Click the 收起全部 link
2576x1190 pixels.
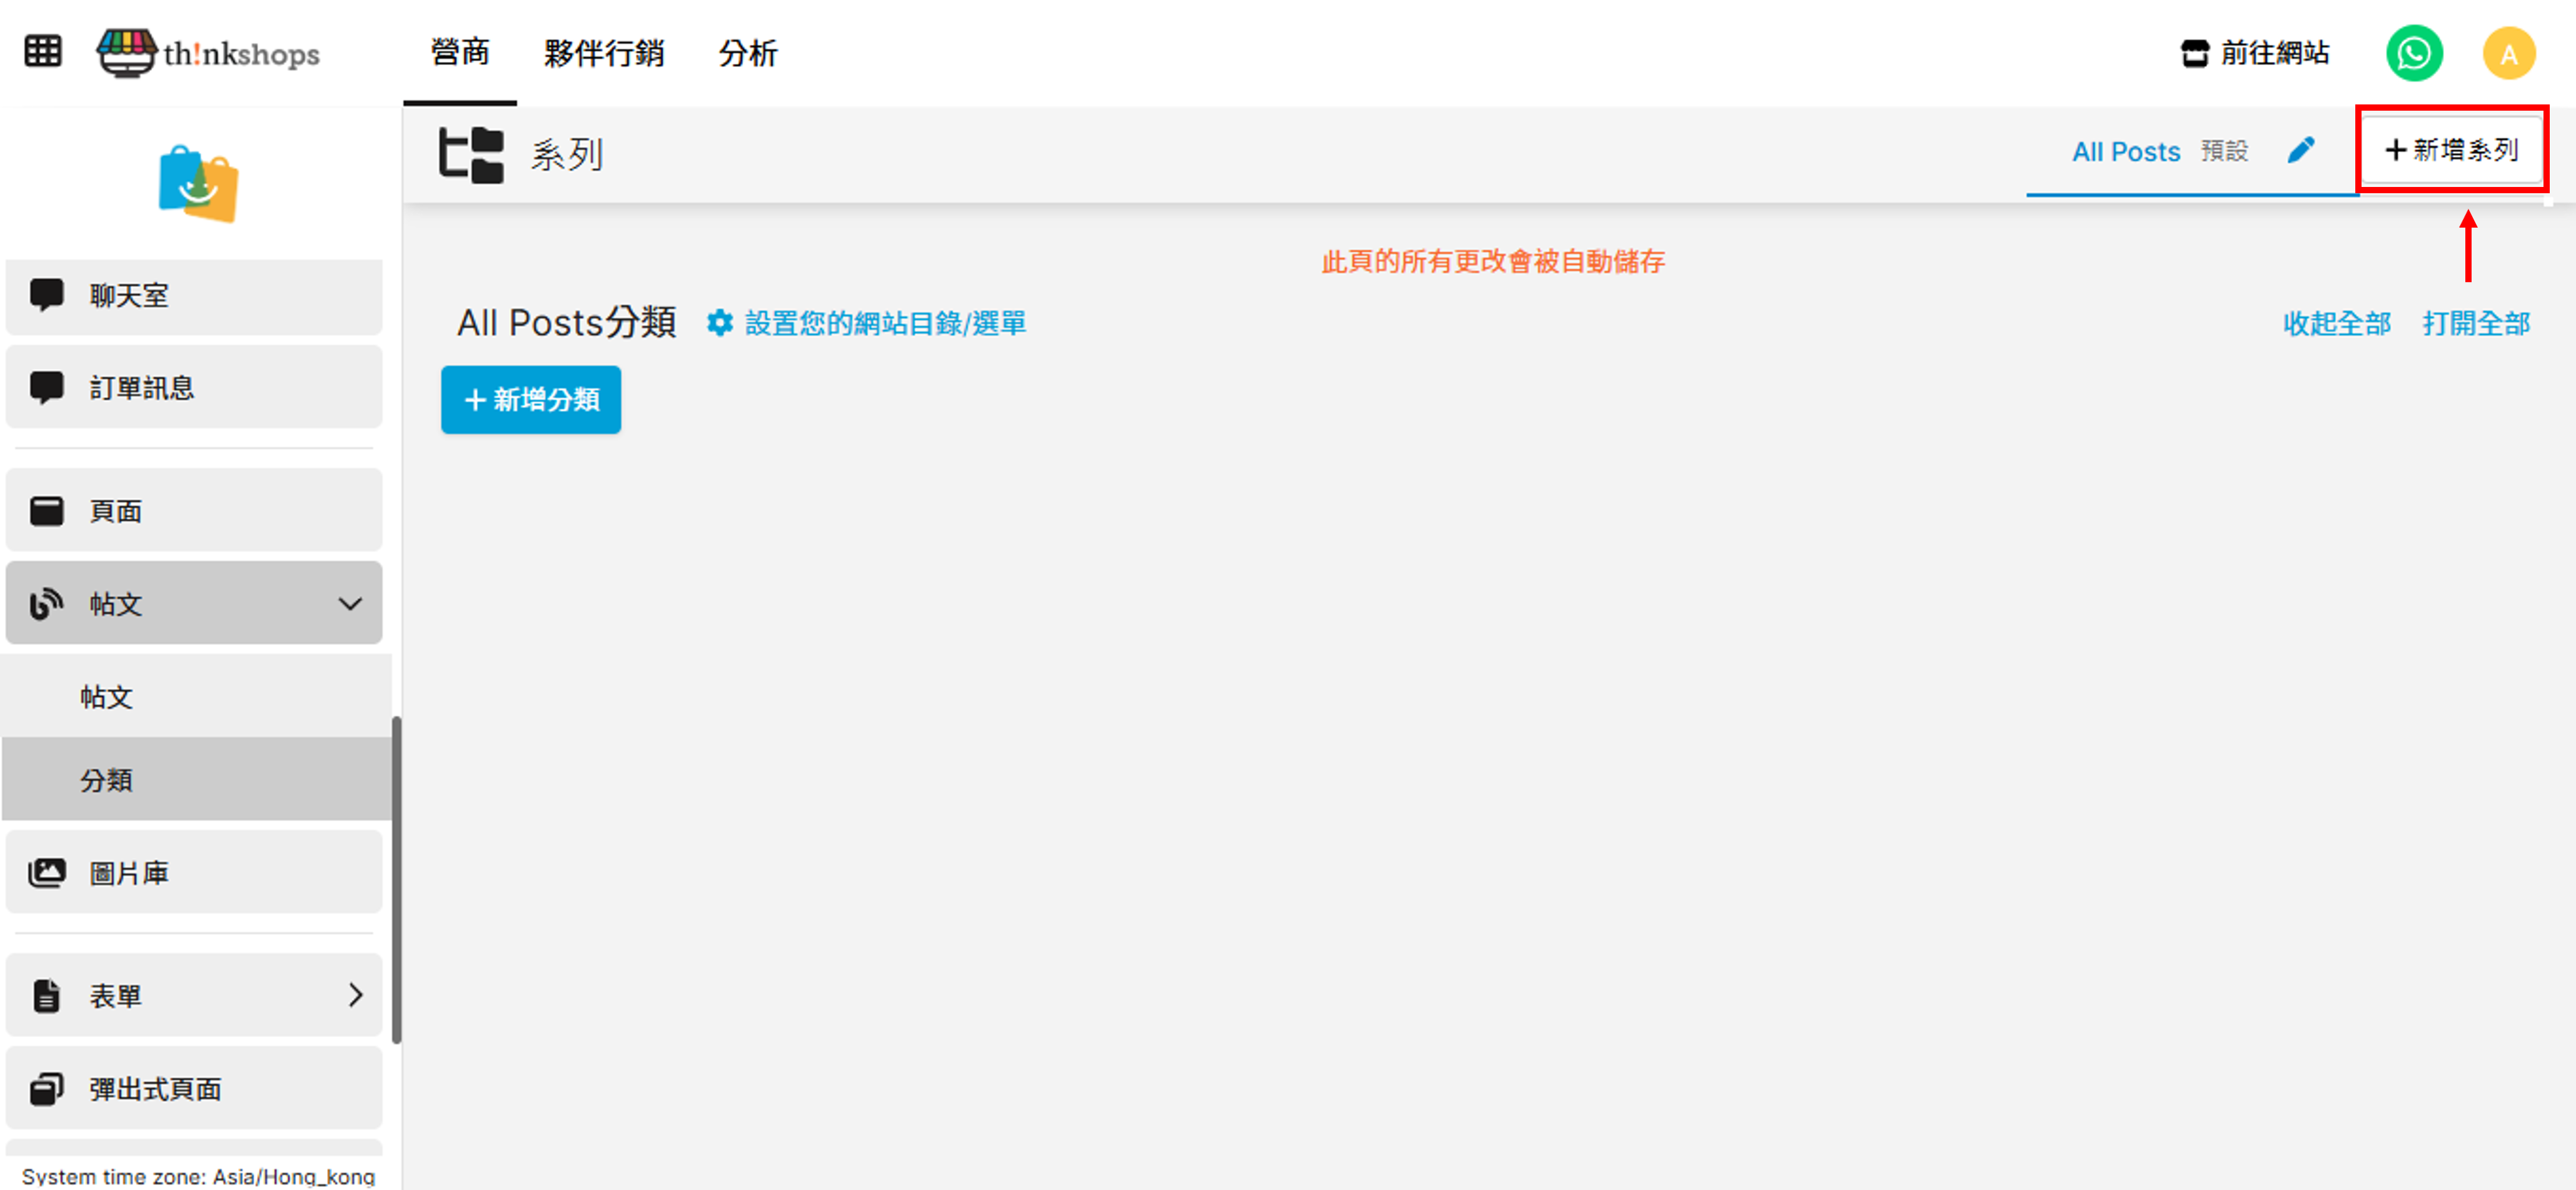[2336, 323]
